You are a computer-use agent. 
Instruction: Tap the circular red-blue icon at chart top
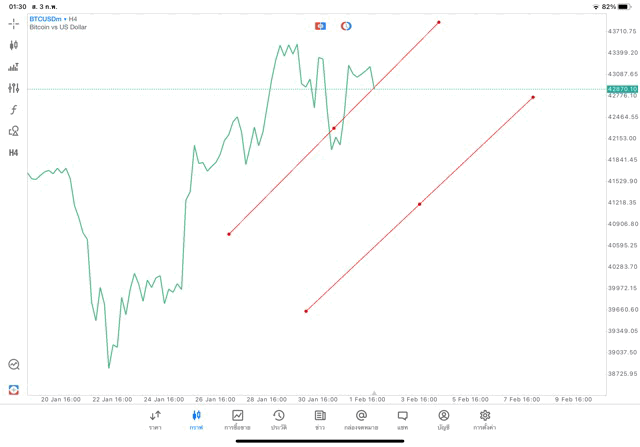click(x=346, y=25)
